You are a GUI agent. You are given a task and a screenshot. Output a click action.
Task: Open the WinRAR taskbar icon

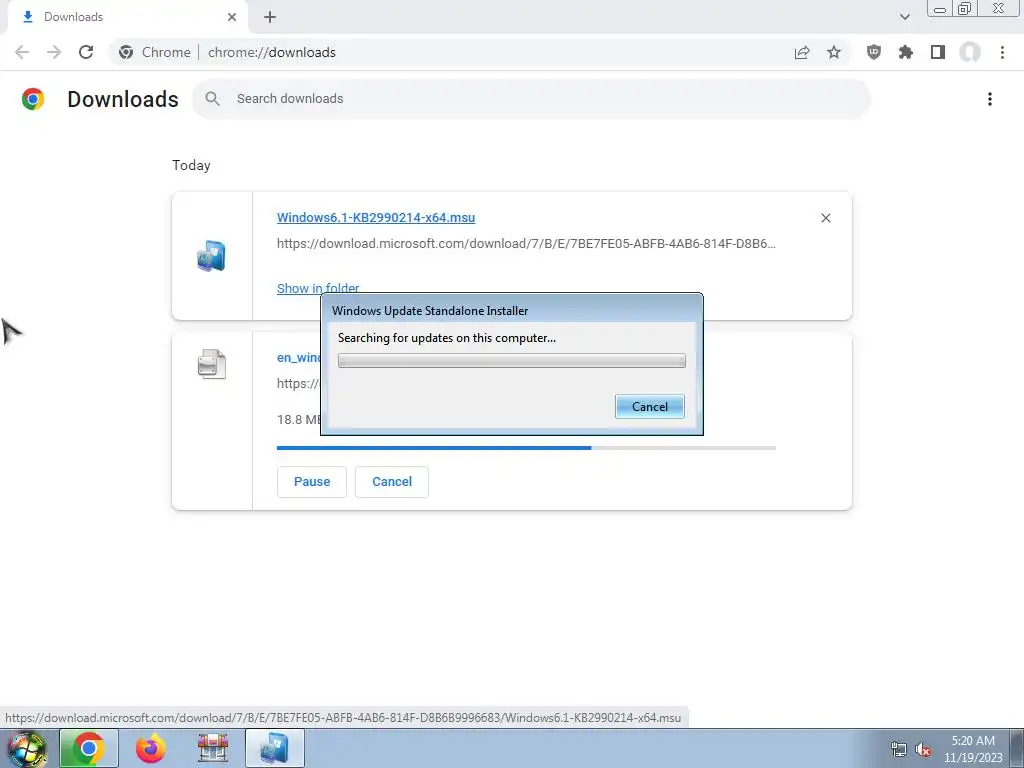click(x=212, y=748)
